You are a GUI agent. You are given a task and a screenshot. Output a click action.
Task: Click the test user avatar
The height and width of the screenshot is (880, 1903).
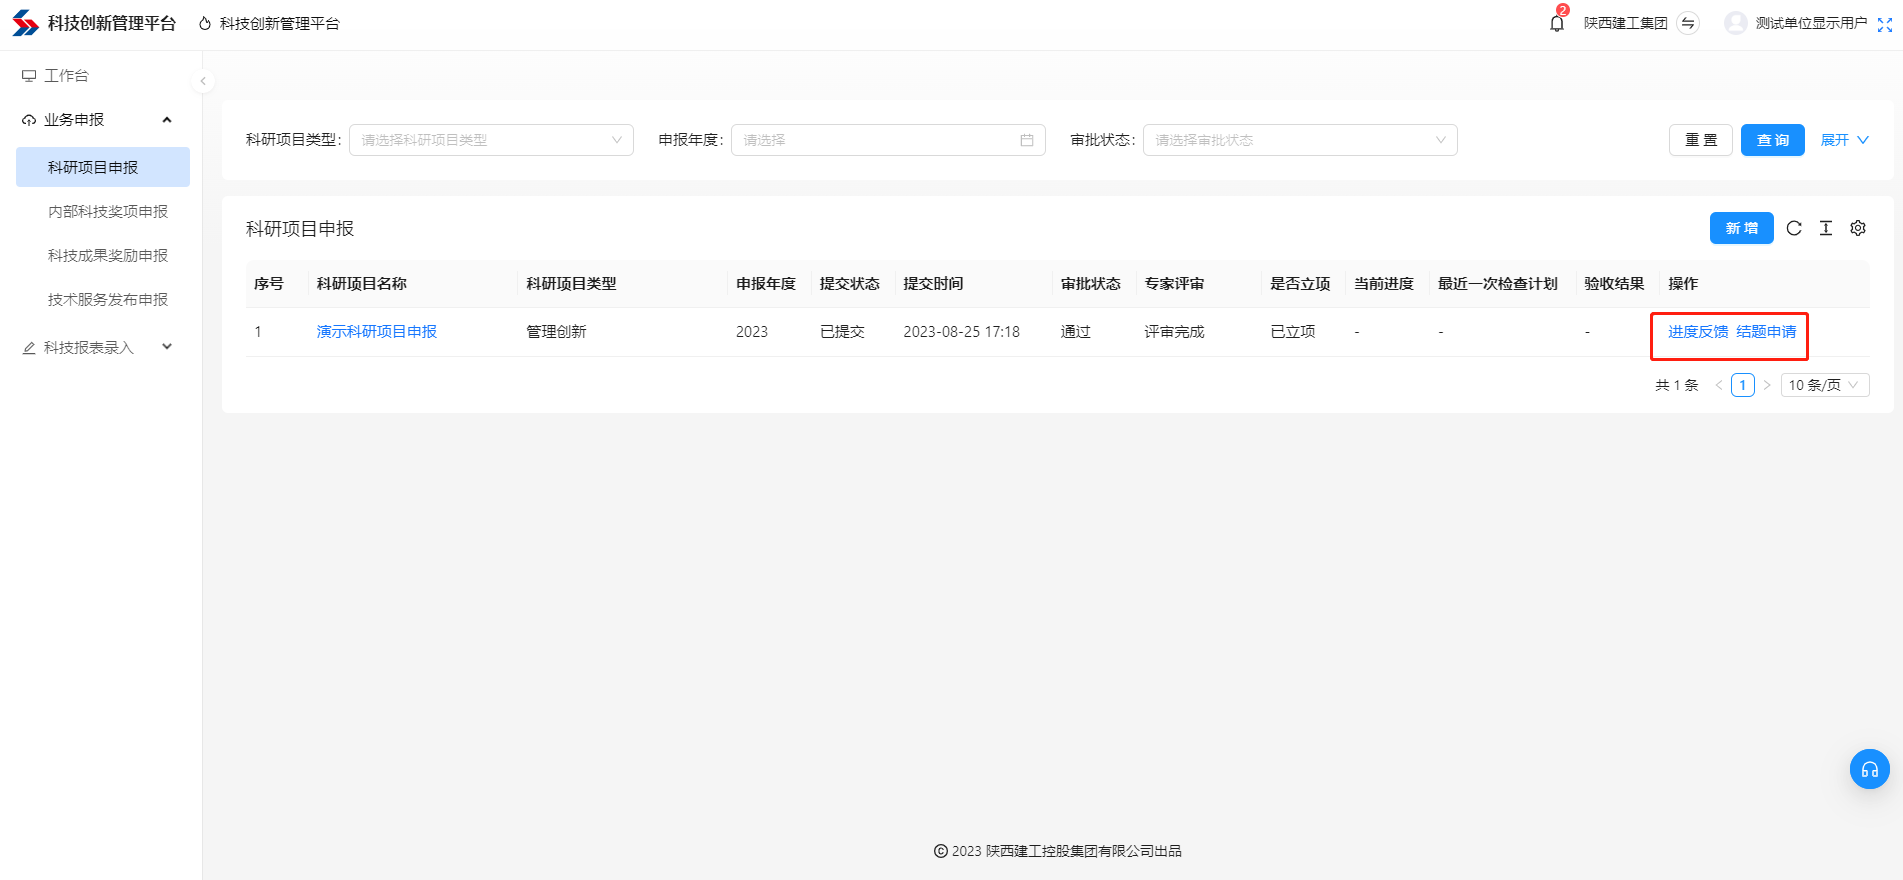pyautogui.click(x=1736, y=23)
